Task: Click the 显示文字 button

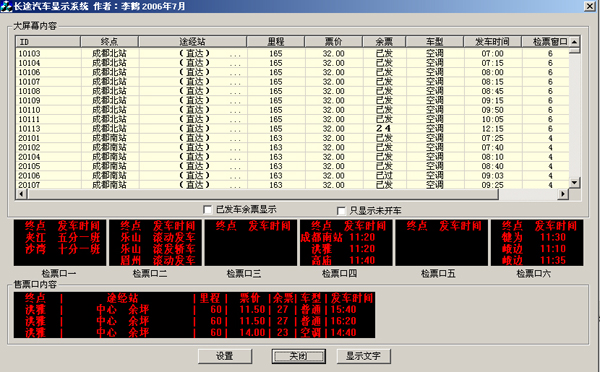Action: click(x=364, y=356)
